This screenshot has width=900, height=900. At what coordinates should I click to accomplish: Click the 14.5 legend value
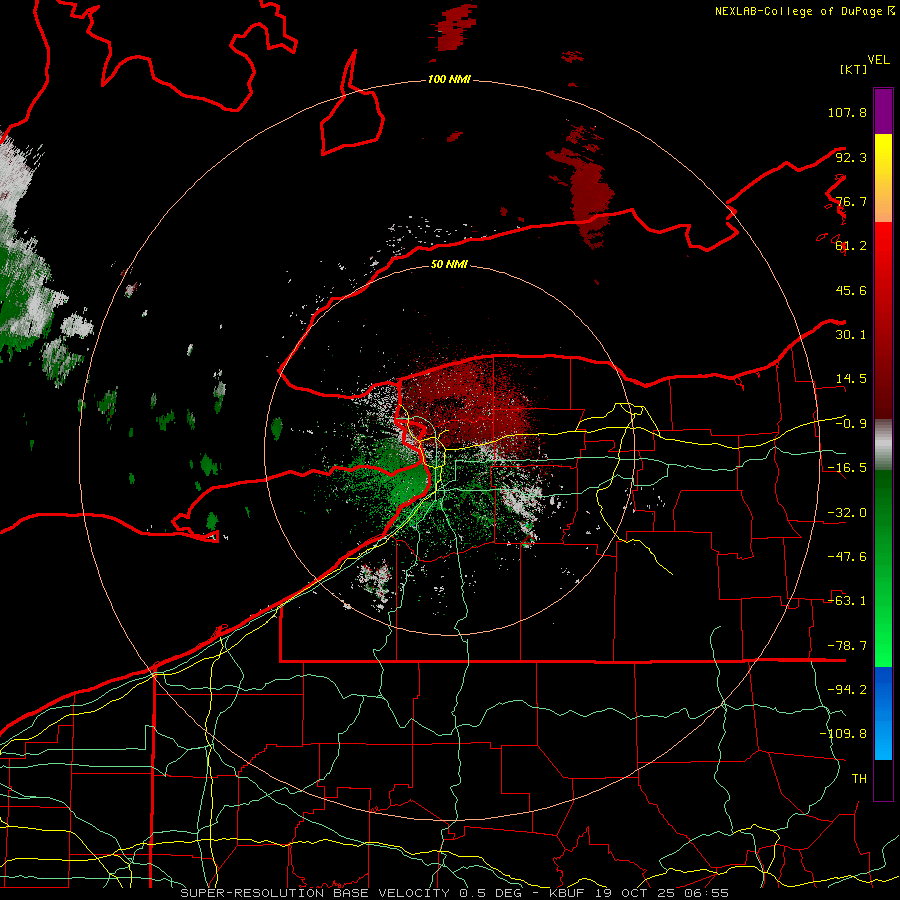851,379
